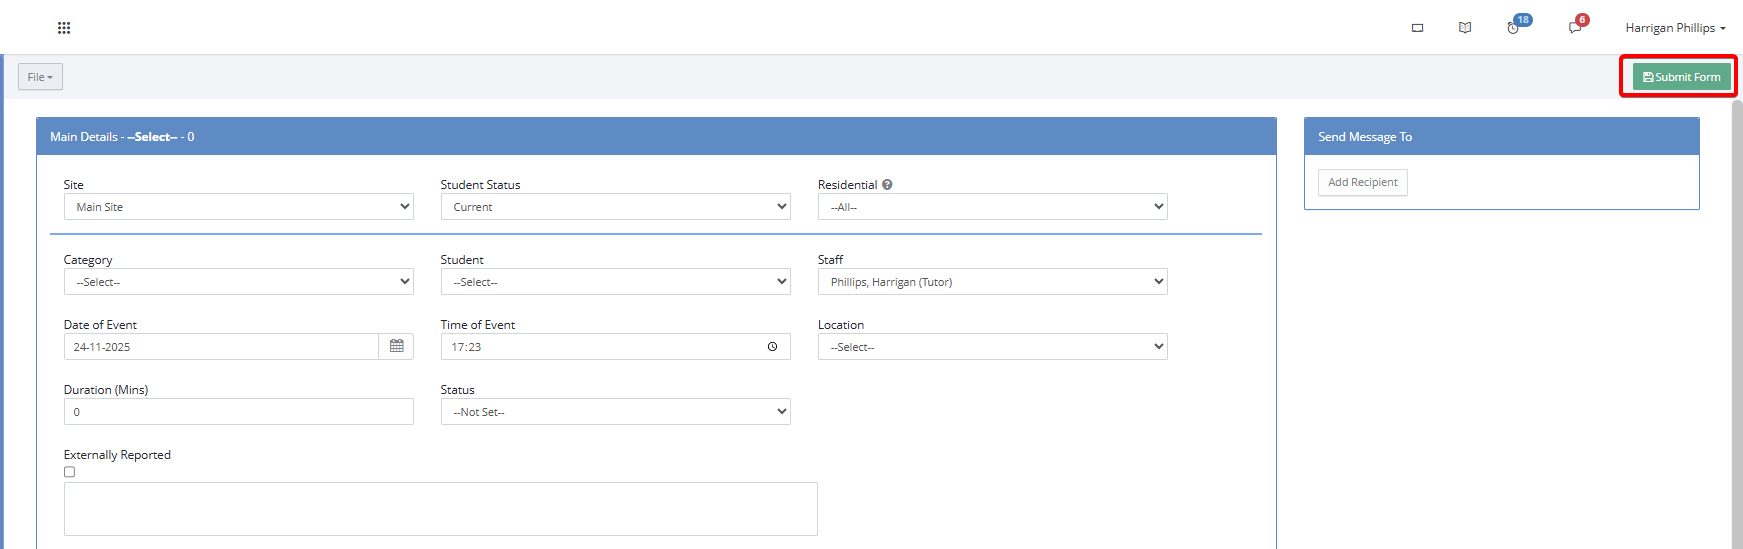The image size is (1743, 549).
Task: Open the Student select dropdown
Action: (615, 282)
